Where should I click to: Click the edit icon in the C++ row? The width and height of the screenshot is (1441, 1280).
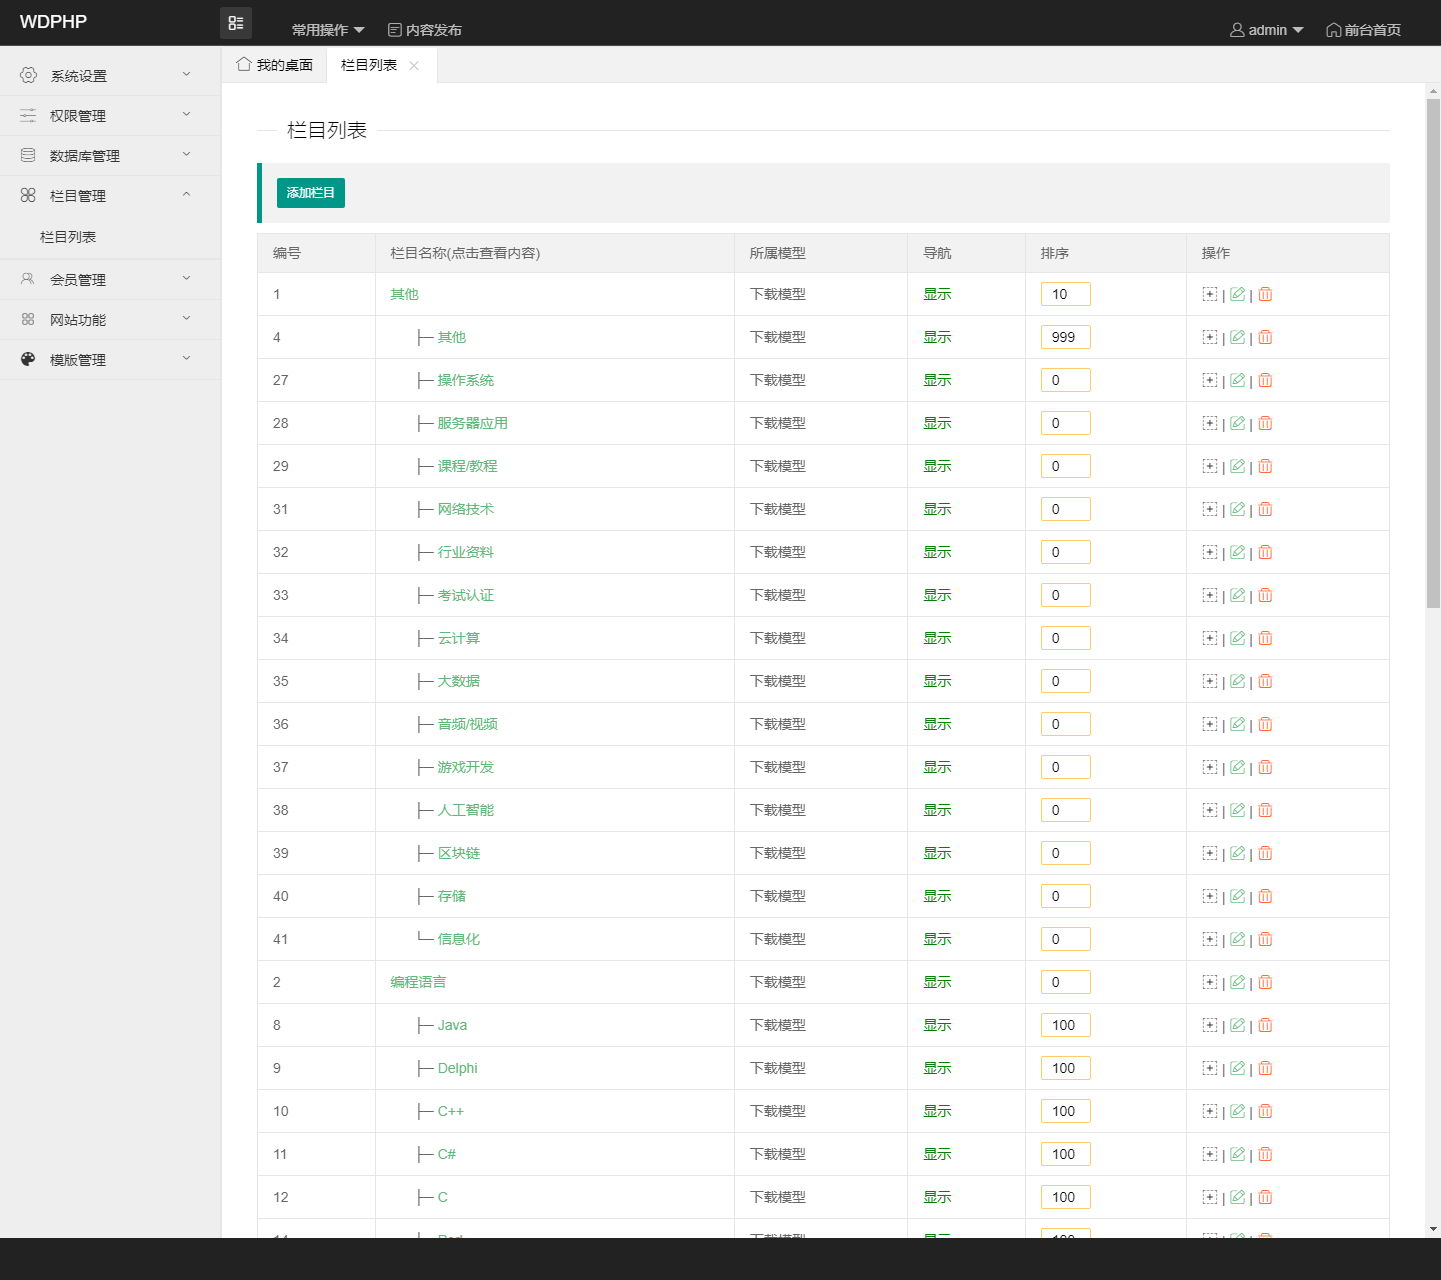coord(1238,1111)
